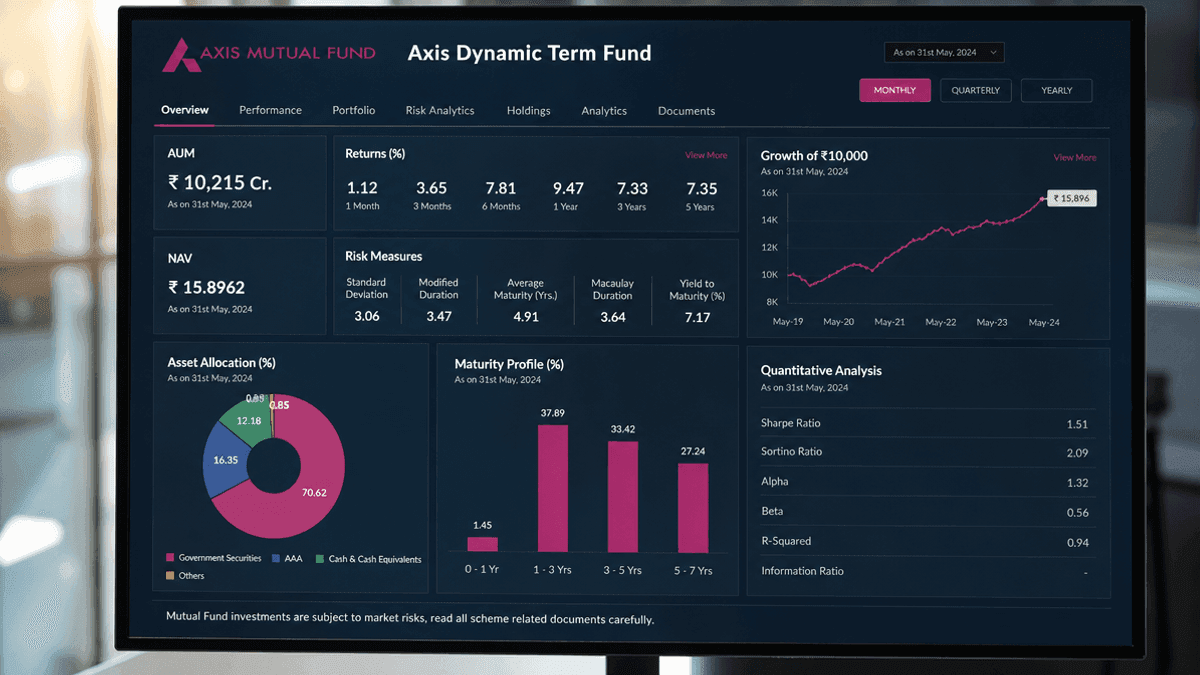Click the AUM value ₹ 10,215 Cr.
Image resolution: width=1200 pixels, height=675 pixels.
point(219,182)
